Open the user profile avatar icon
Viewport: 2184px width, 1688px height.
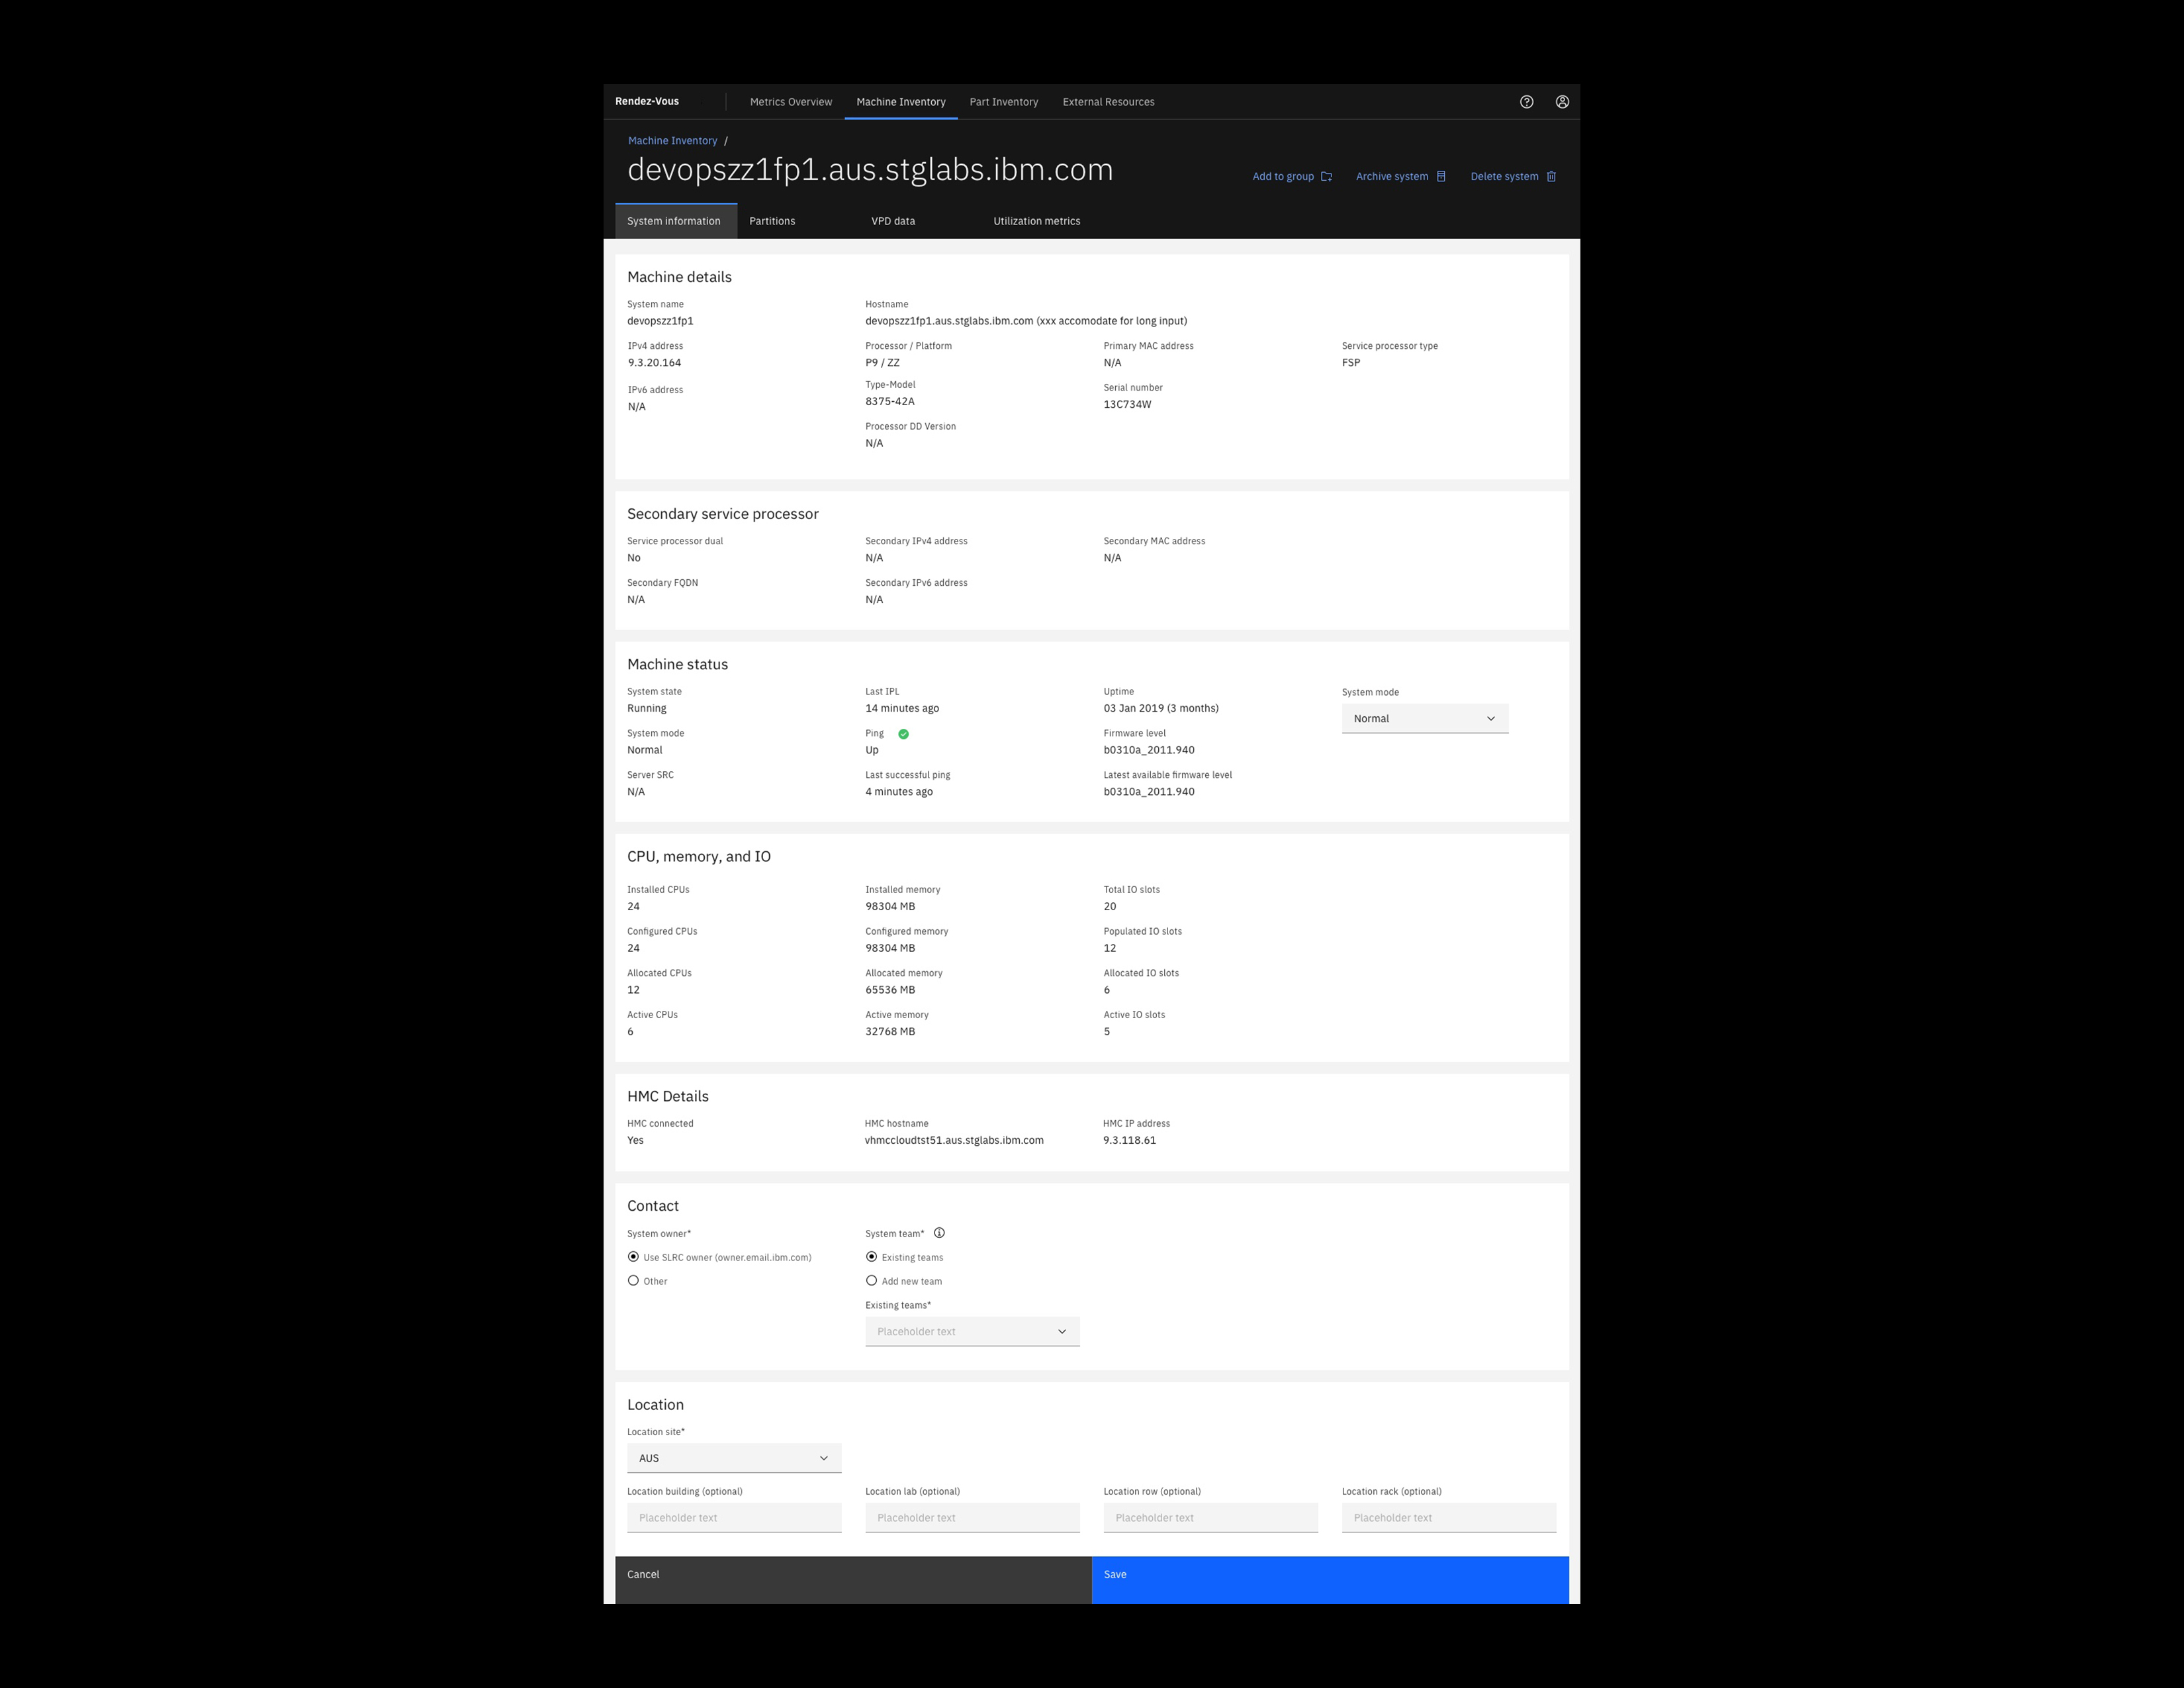[x=1562, y=102]
